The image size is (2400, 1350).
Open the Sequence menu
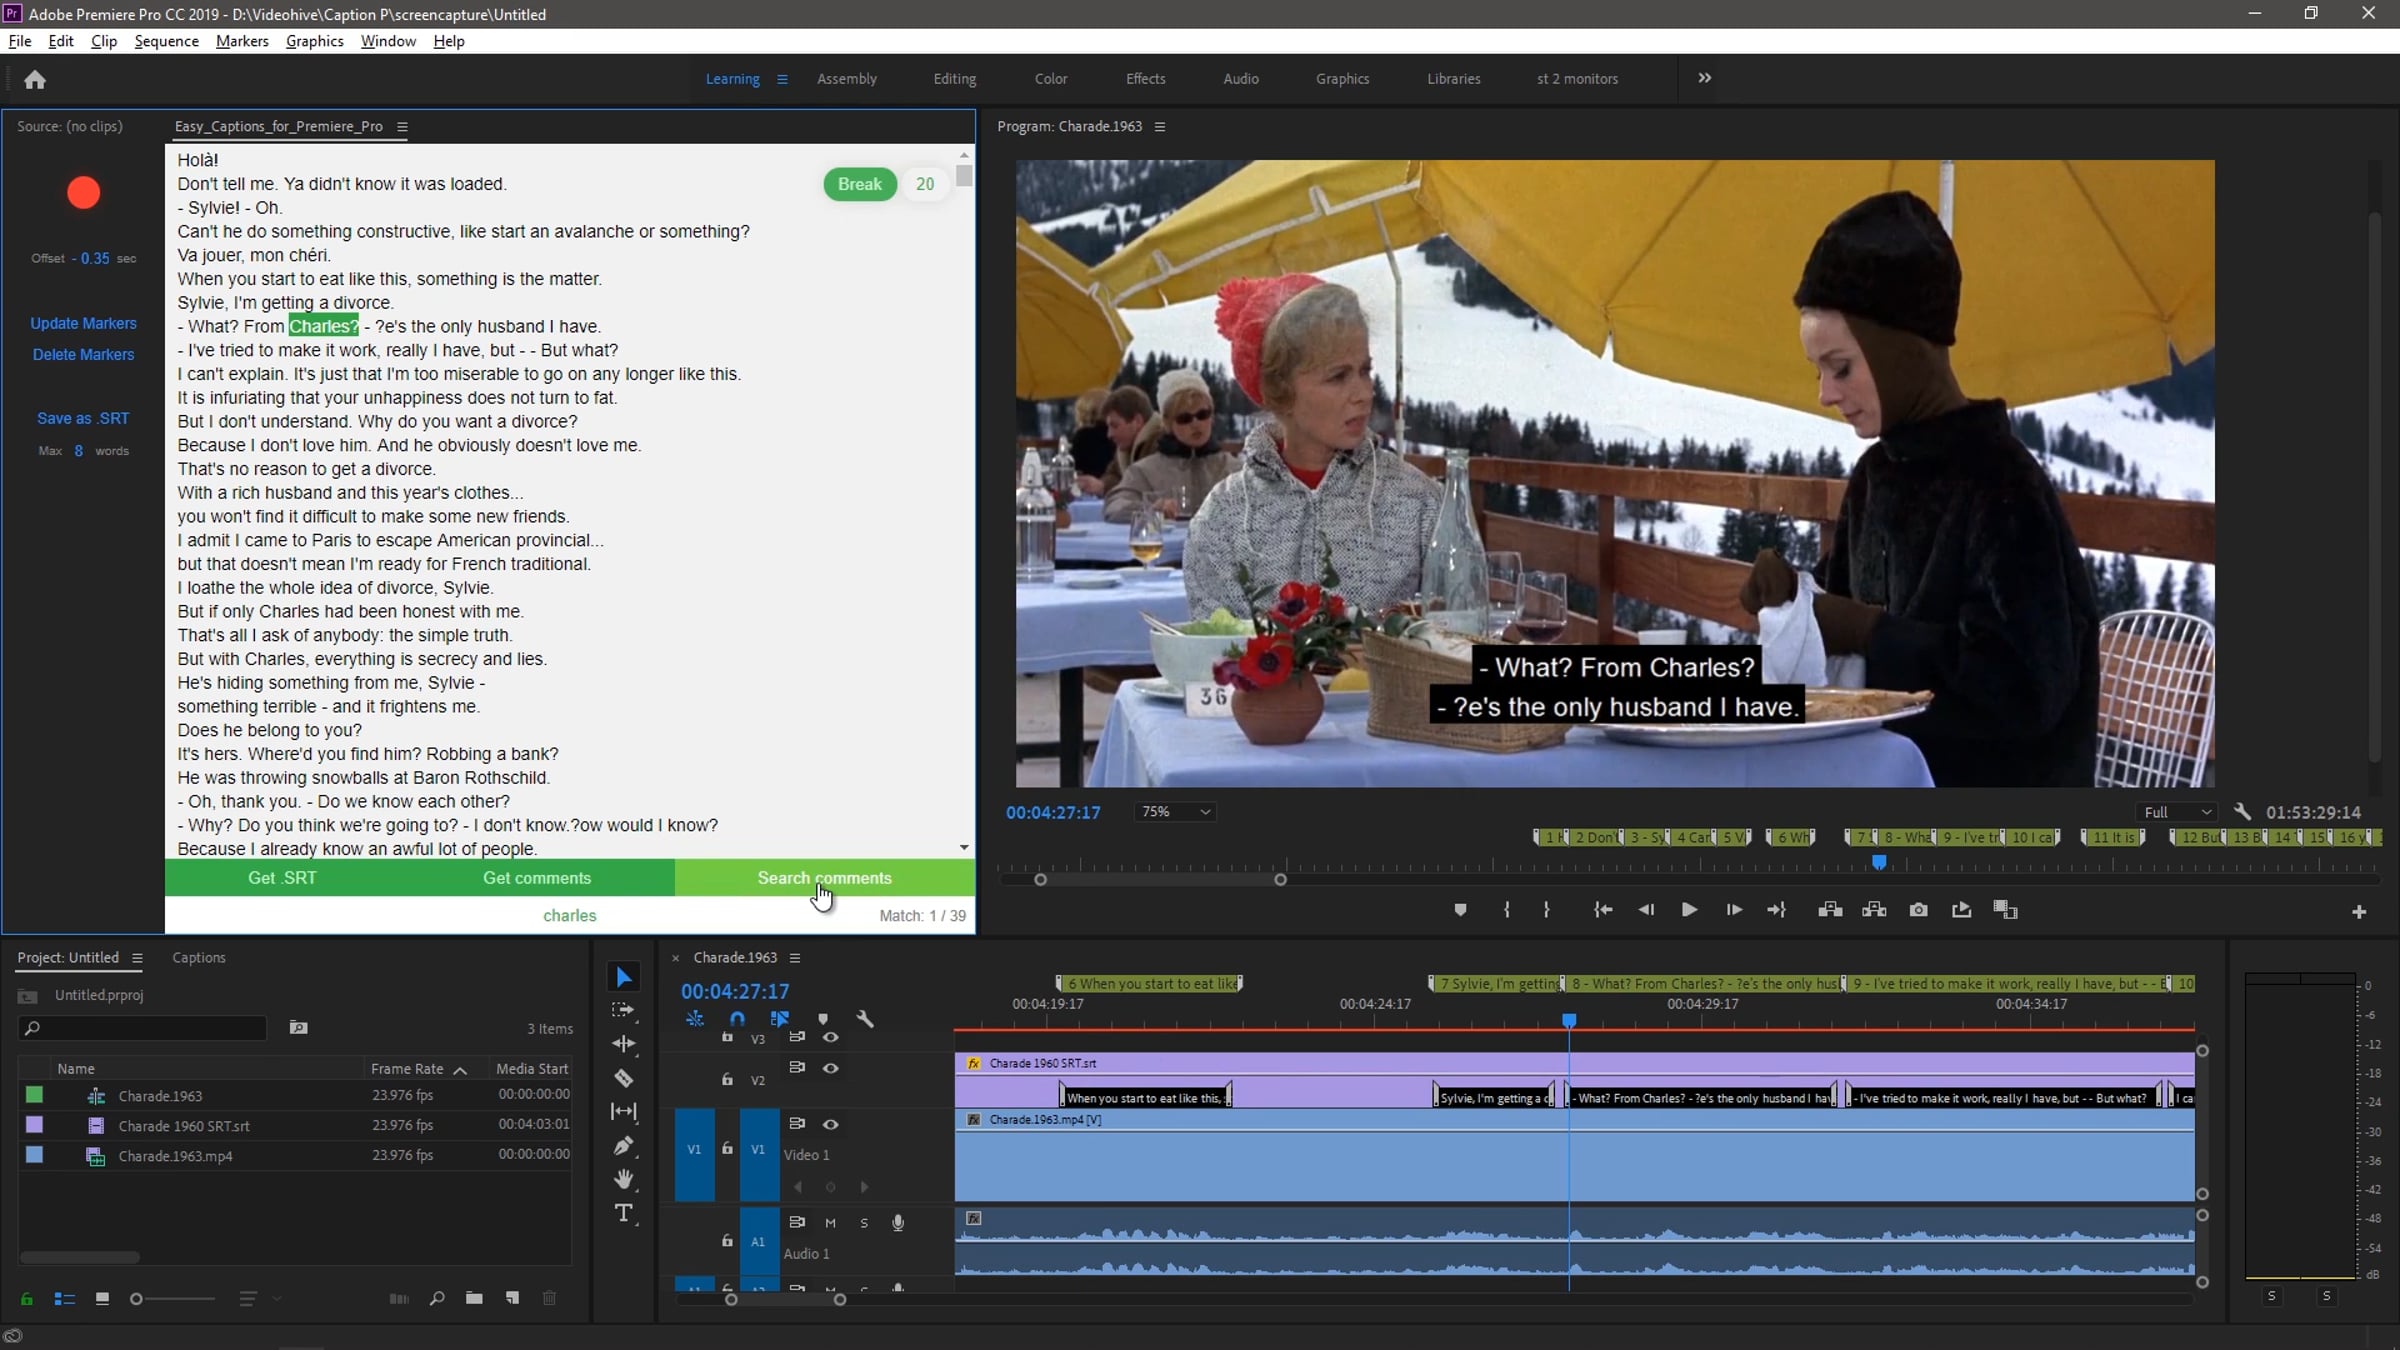(x=166, y=41)
